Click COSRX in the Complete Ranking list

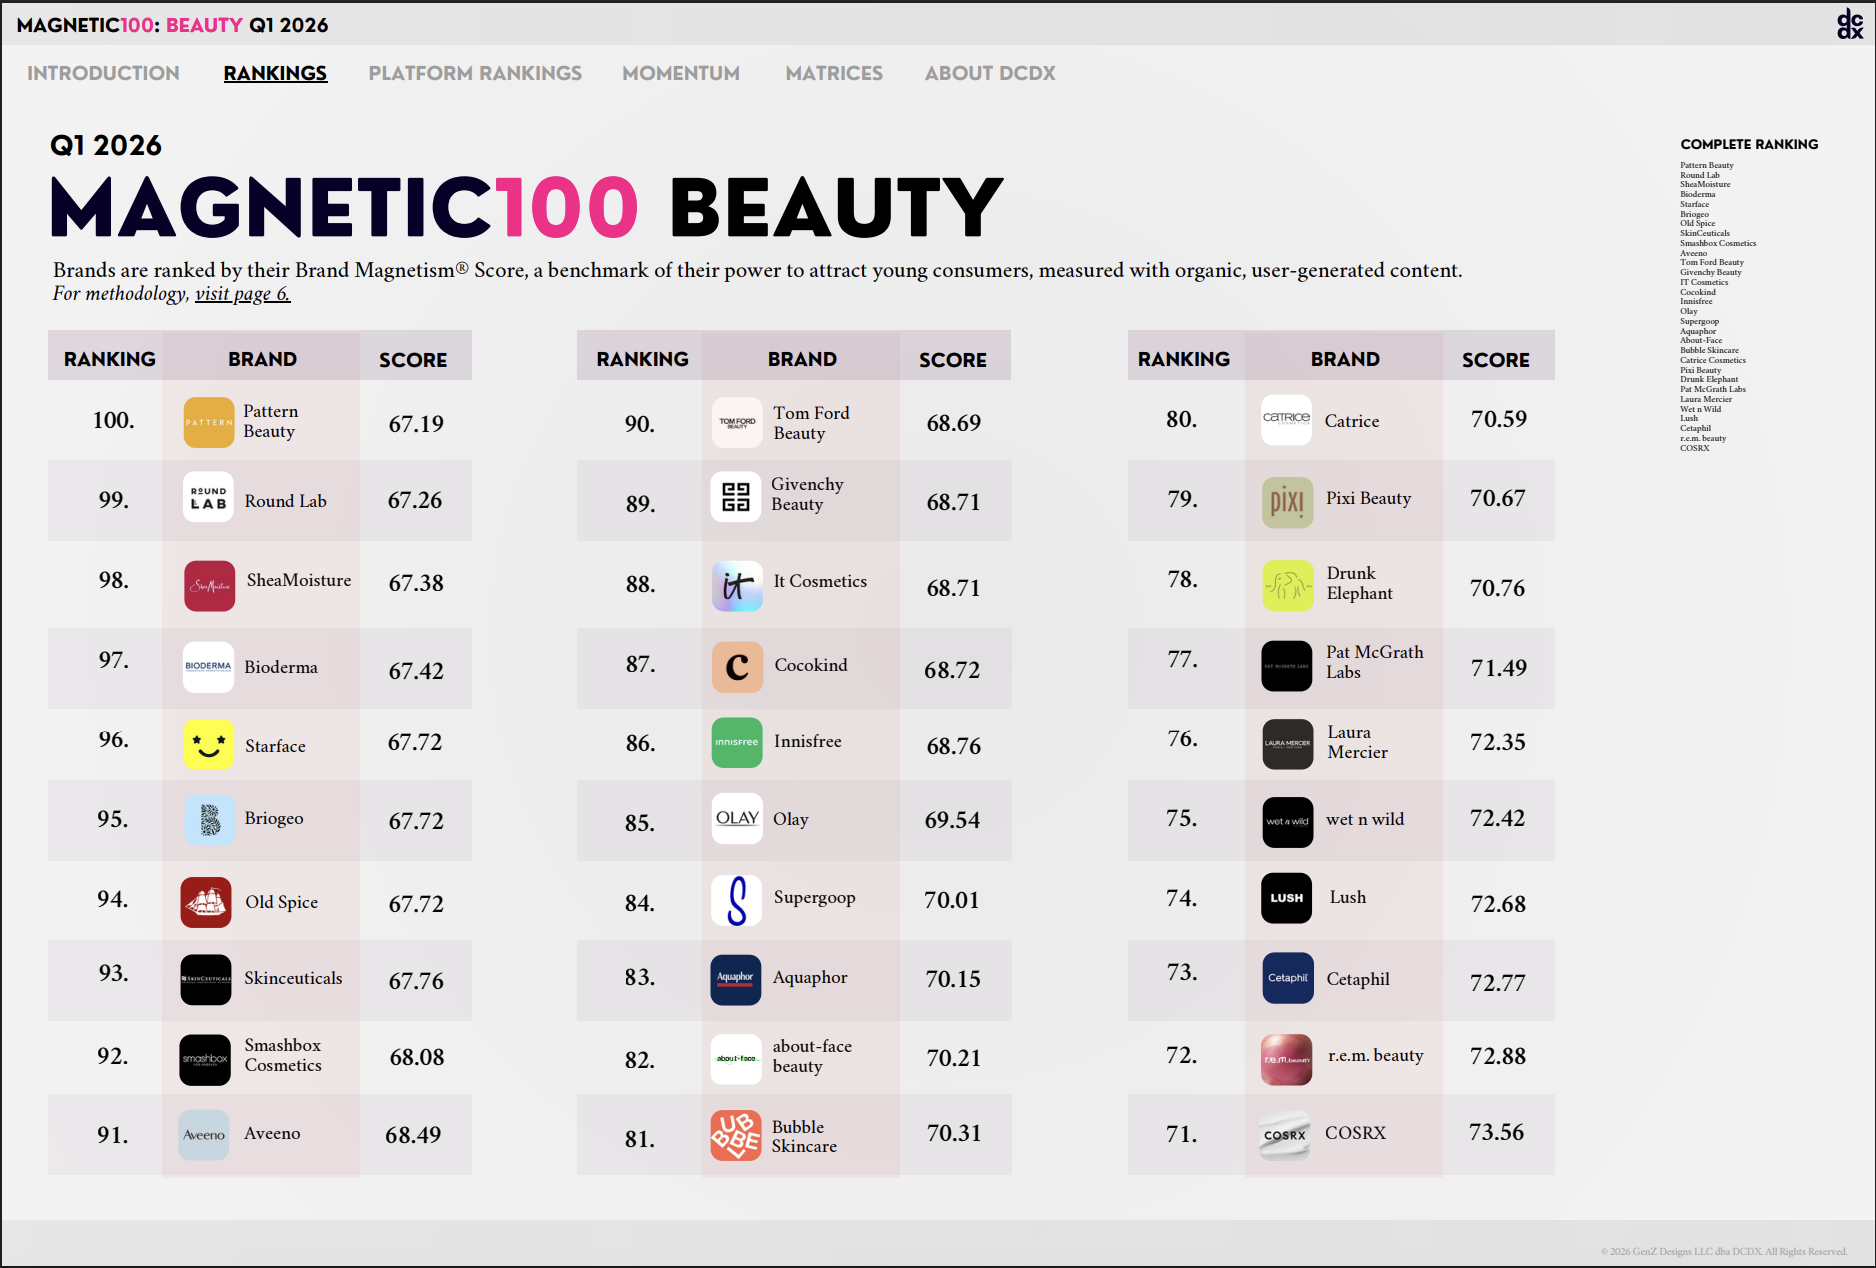pos(1695,448)
